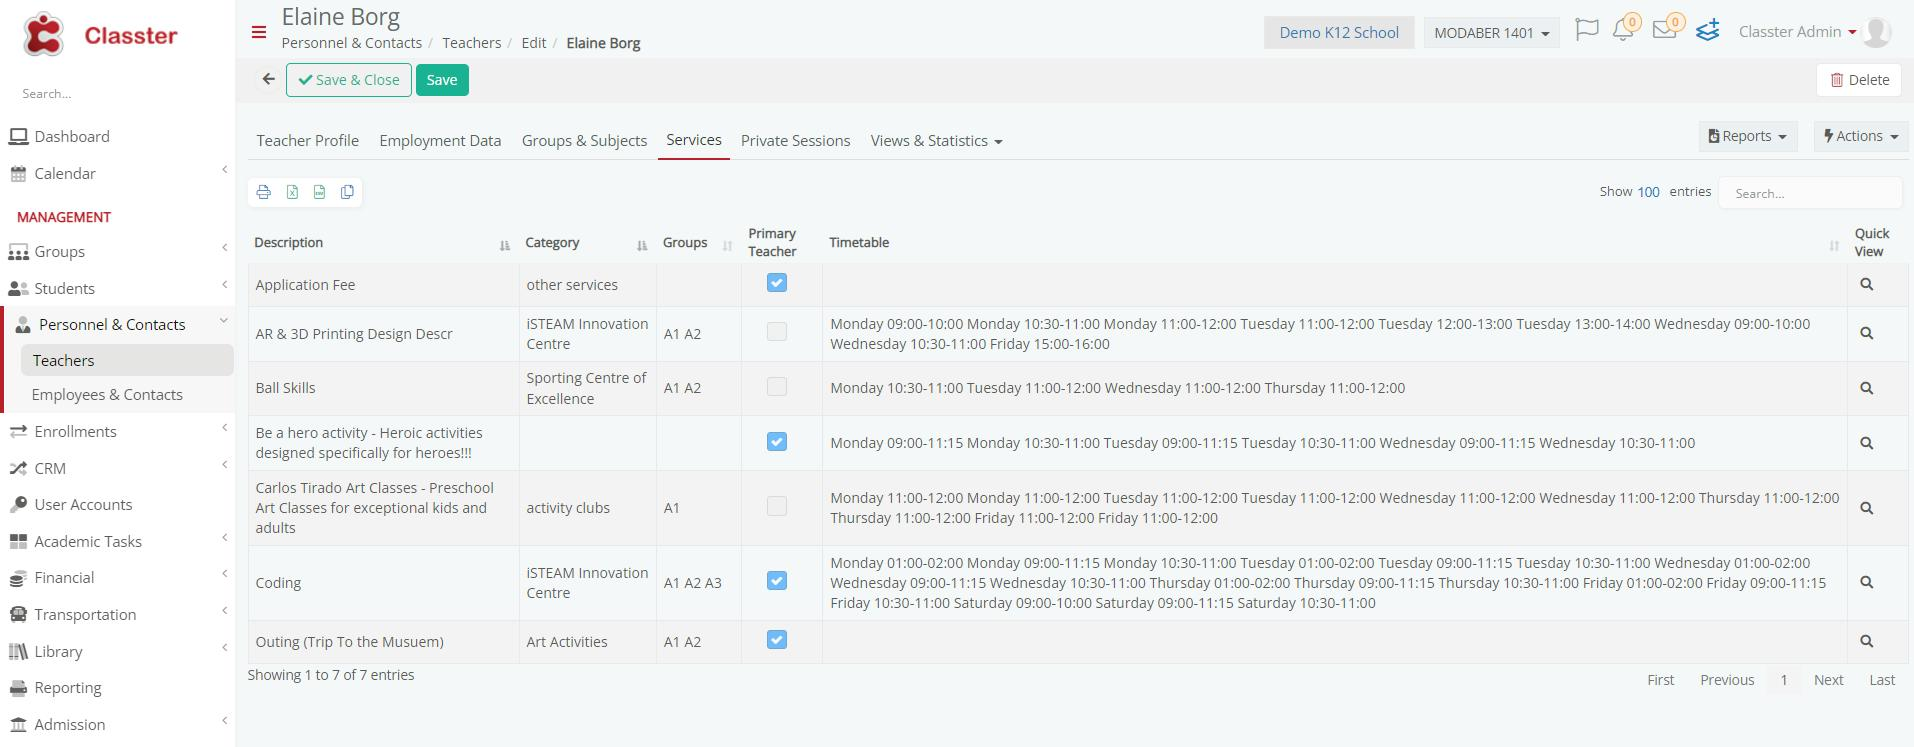Uncheck Primary Teacher for Application Fee

(777, 283)
